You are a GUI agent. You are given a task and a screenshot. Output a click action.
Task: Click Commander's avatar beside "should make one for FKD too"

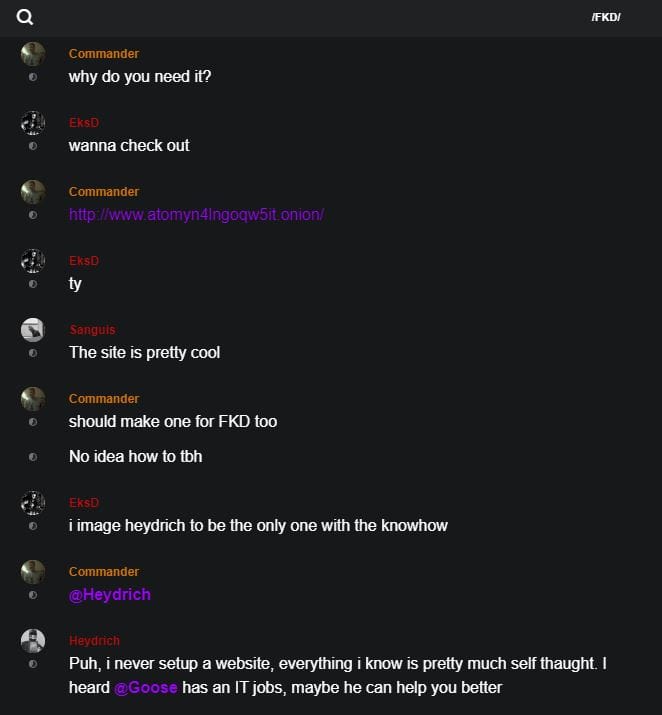pyautogui.click(x=33, y=399)
